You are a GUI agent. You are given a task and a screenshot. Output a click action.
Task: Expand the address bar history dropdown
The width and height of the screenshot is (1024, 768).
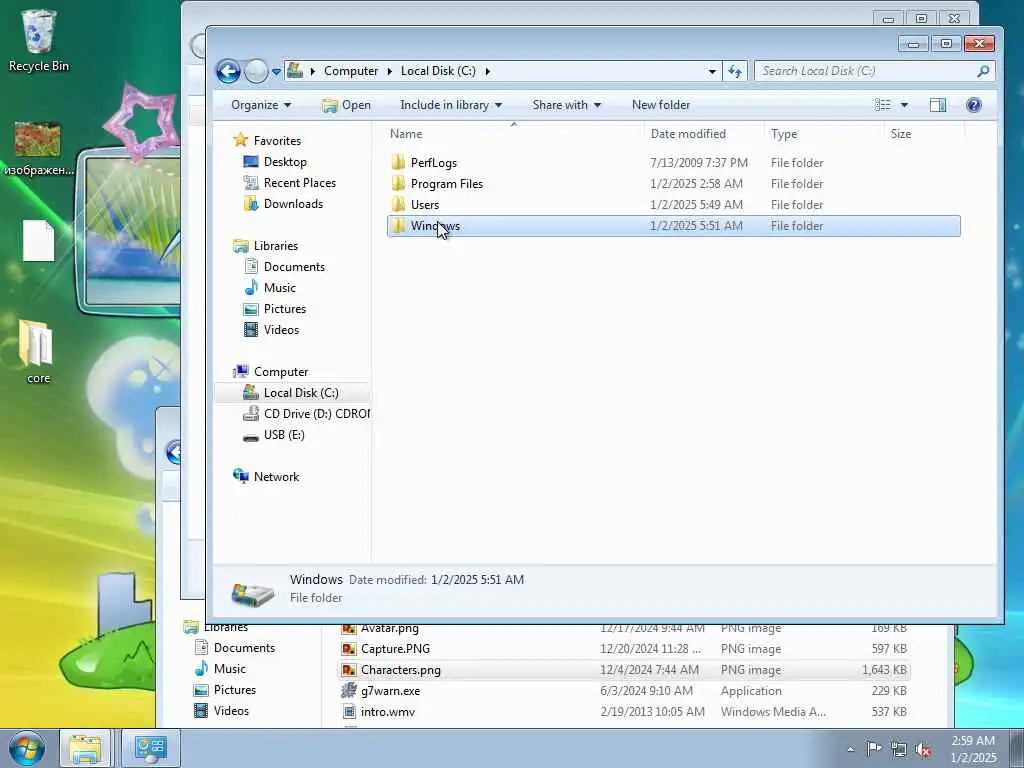[712, 71]
